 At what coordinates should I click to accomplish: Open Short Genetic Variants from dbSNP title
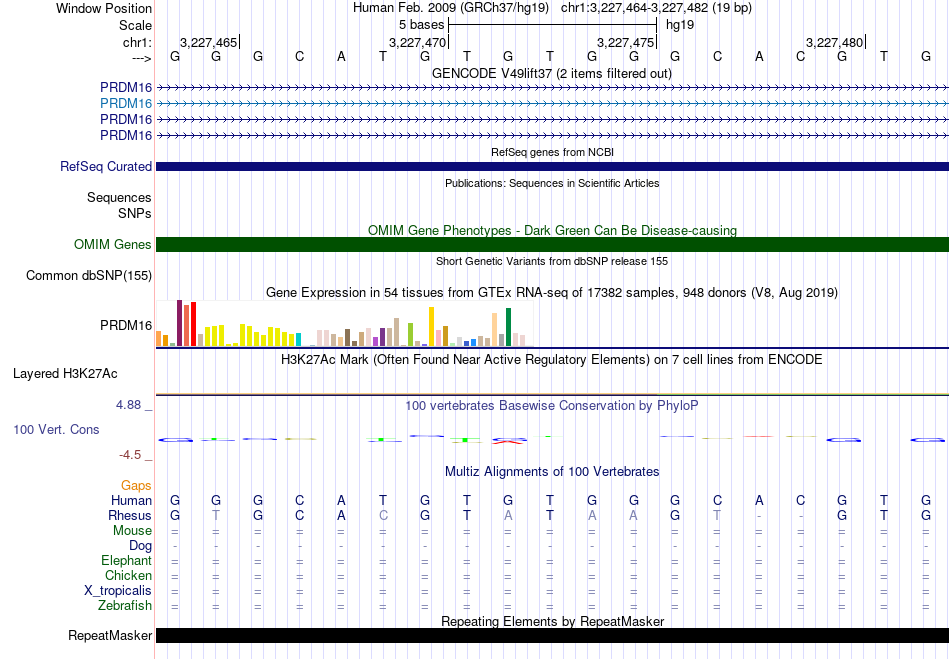552,261
